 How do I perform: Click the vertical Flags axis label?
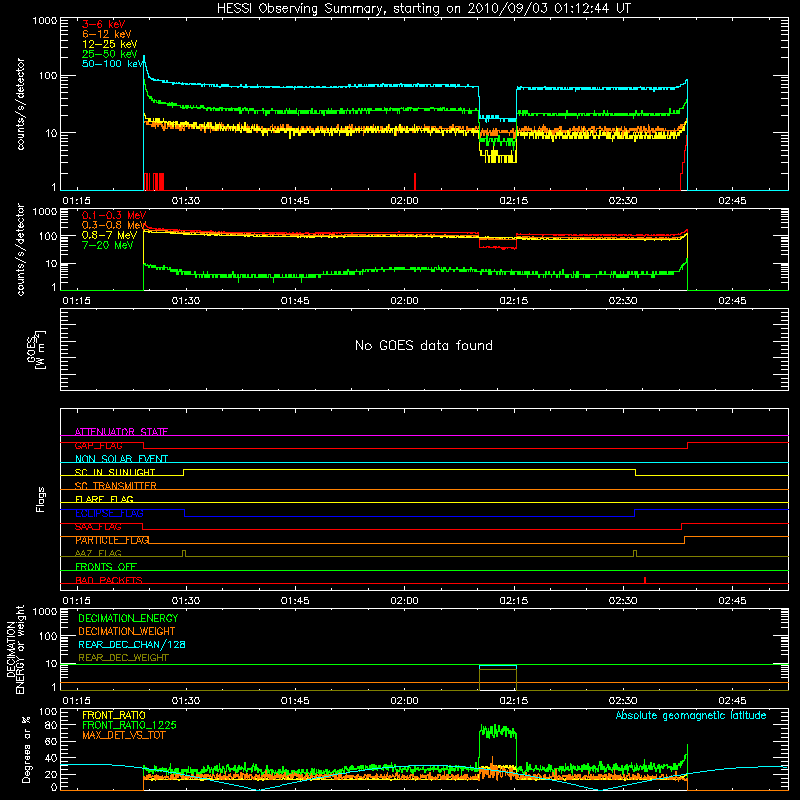click(x=40, y=499)
